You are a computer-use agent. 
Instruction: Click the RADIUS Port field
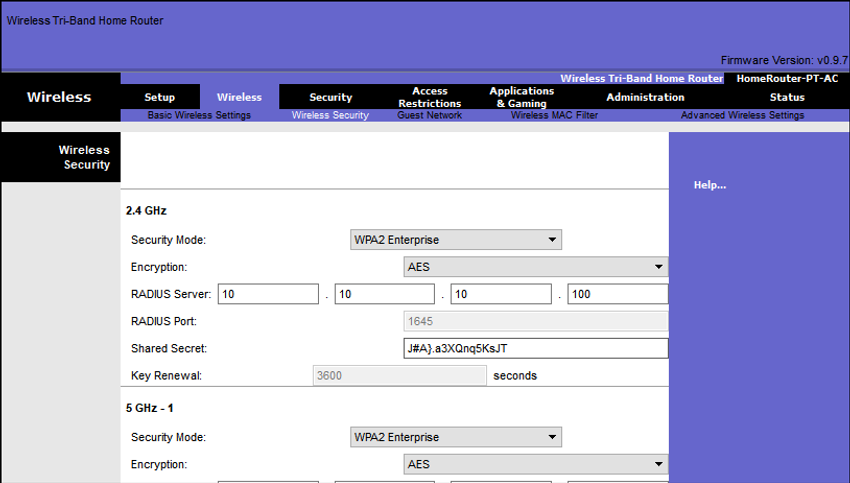coord(535,321)
